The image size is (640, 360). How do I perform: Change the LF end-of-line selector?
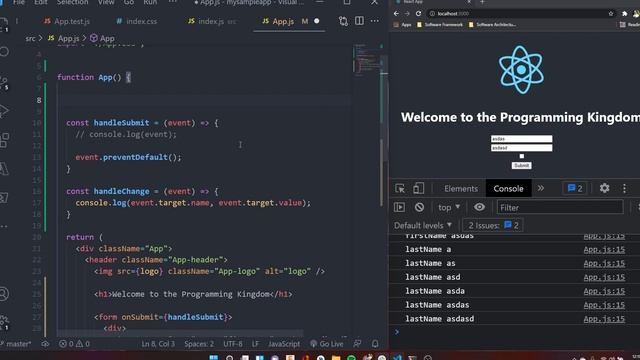[255, 344]
